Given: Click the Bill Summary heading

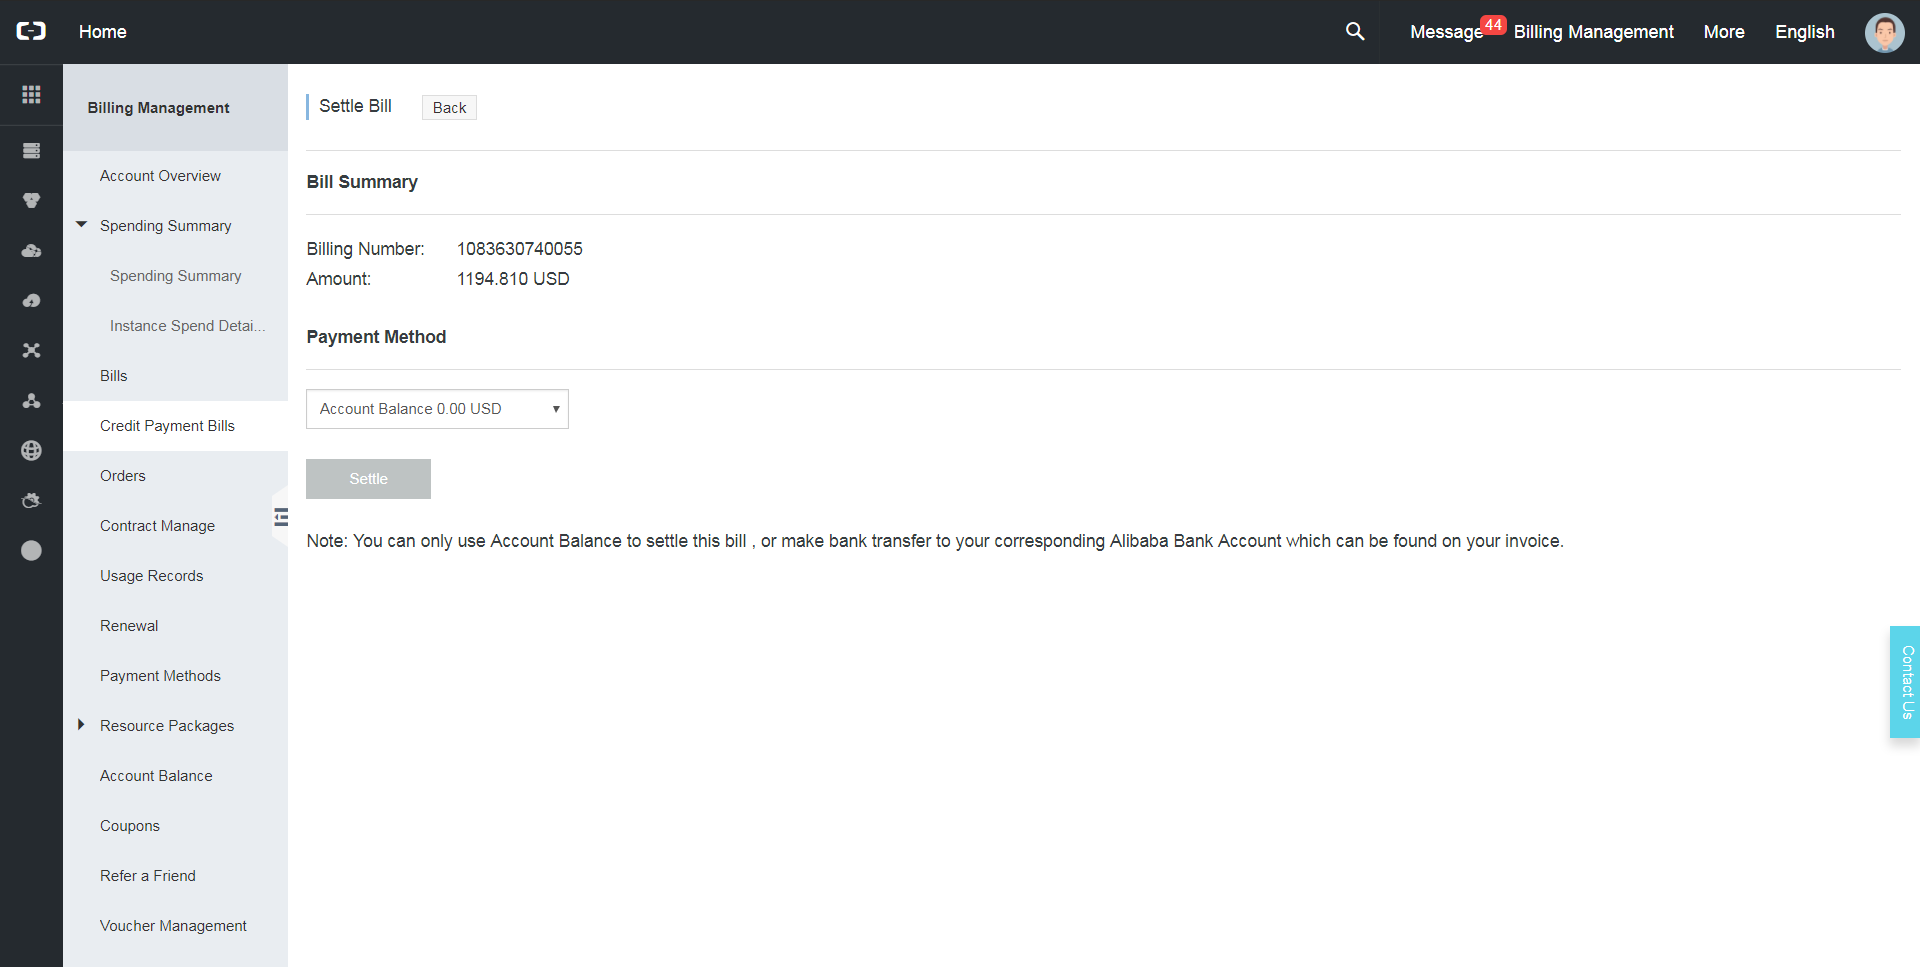Looking at the screenshot, I should pos(362,182).
